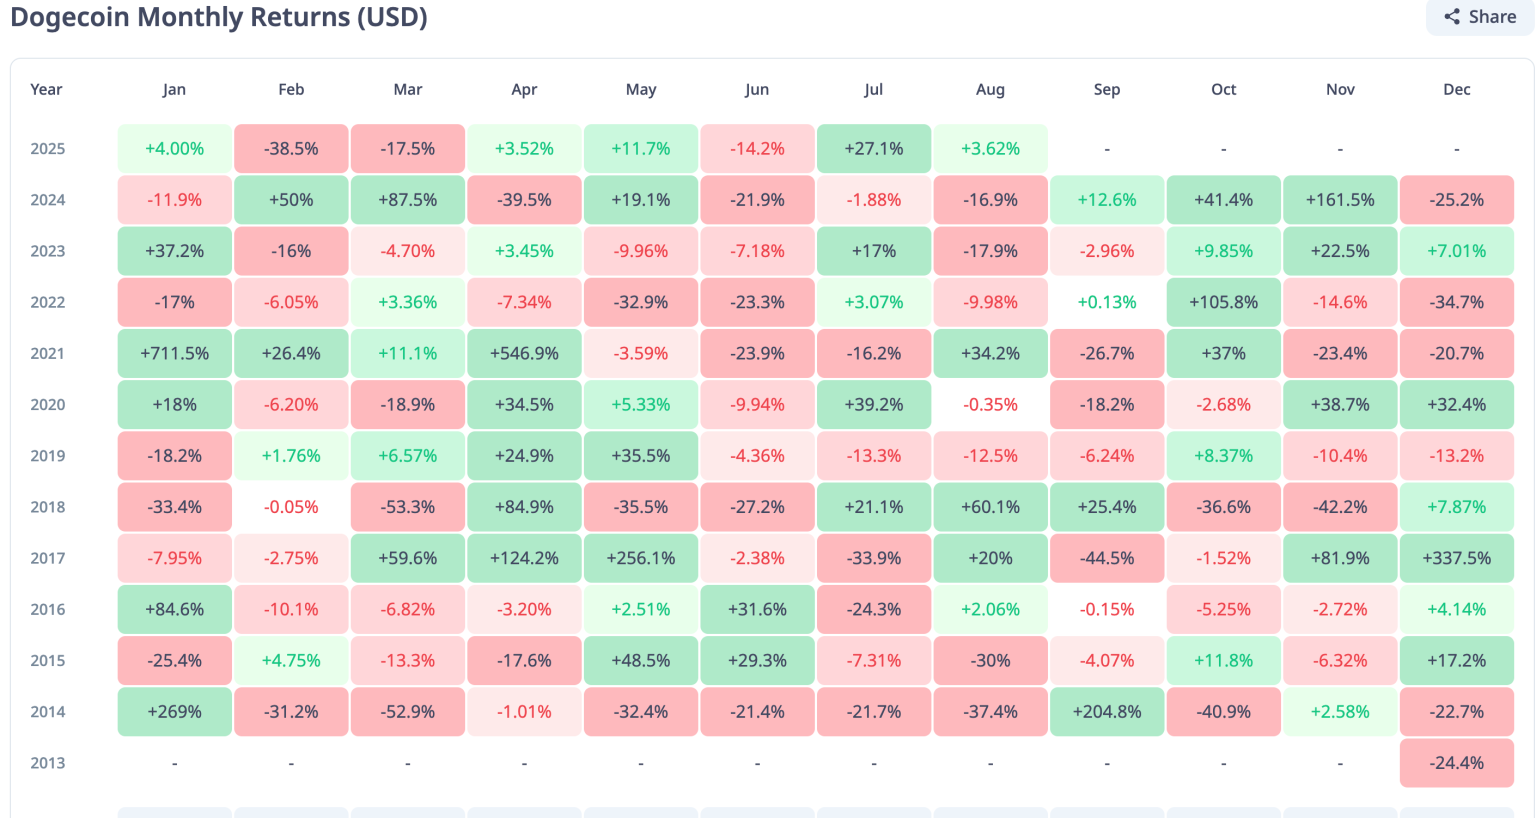The image size is (1536, 818).
Task: Click the Dec column header
Action: pos(1456,89)
